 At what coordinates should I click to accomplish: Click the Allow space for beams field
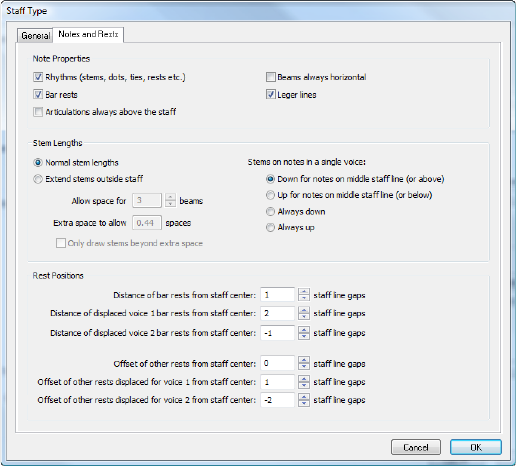(x=147, y=200)
